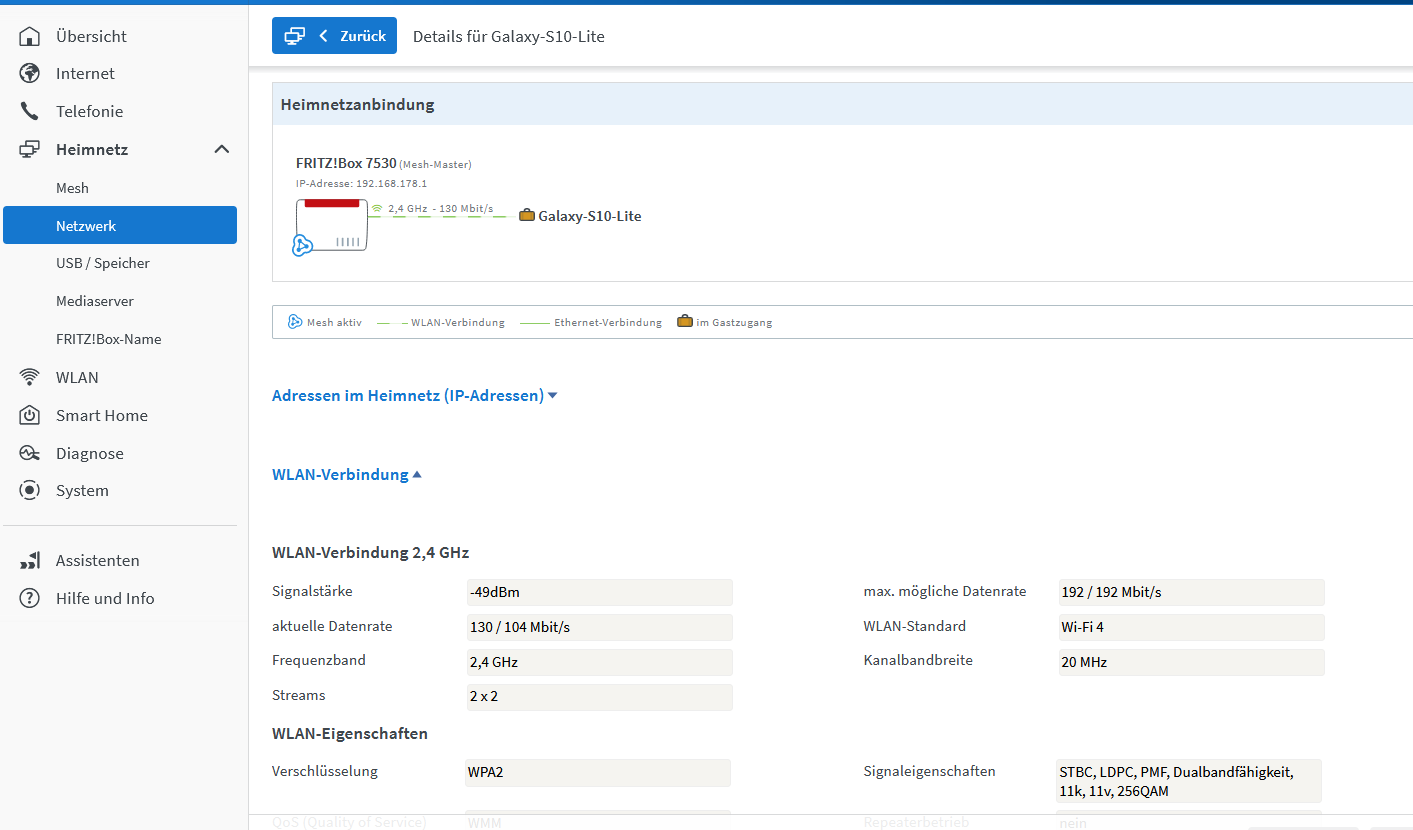1413x830 pixels.
Task: Click the Ethernet-Verbindung legend entry
Action: (590, 323)
